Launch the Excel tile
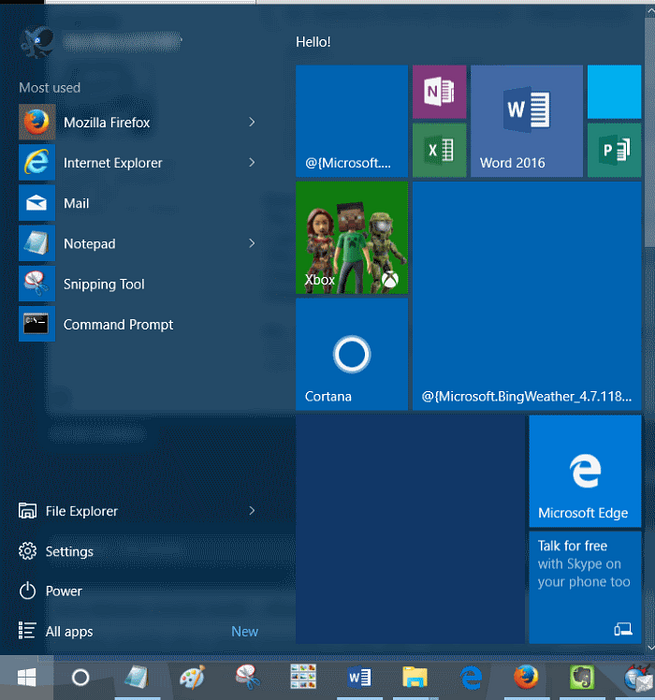 (x=439, y=150)
